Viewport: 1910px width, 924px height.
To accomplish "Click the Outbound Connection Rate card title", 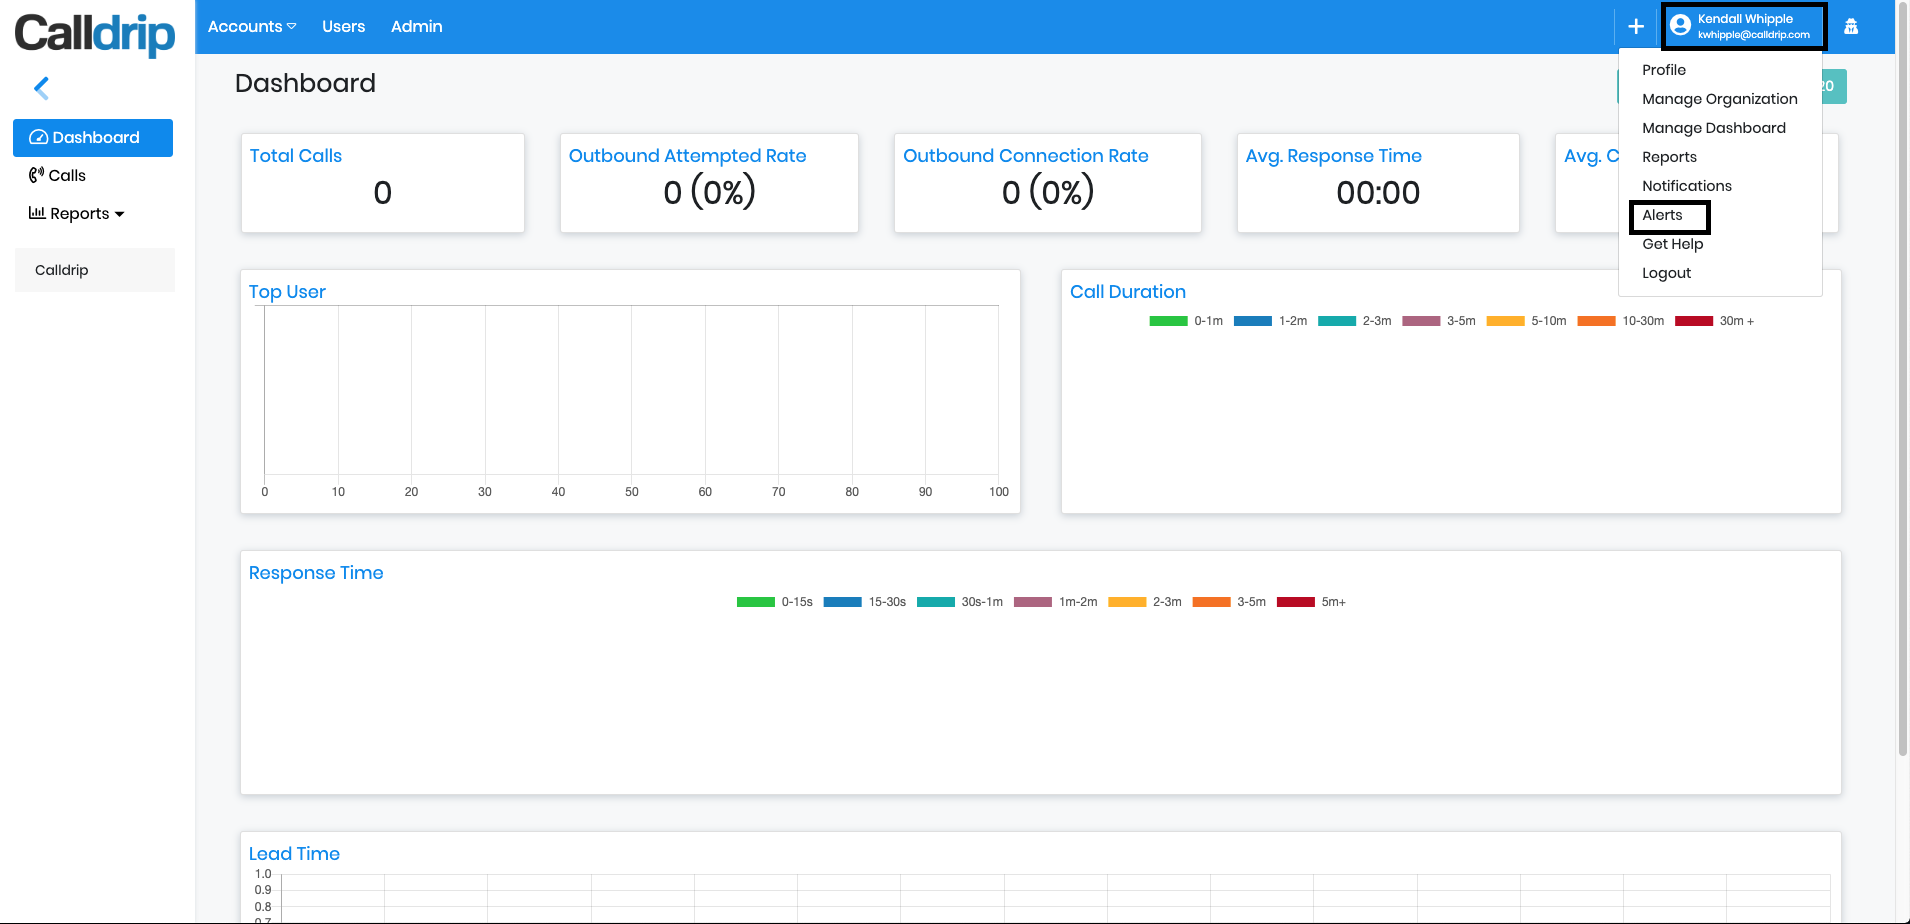I will [1025, 156].
